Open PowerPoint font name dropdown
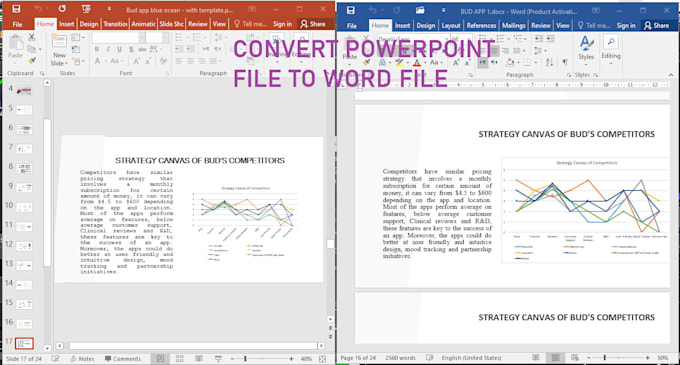680x365 pixels. coord(141,38)
